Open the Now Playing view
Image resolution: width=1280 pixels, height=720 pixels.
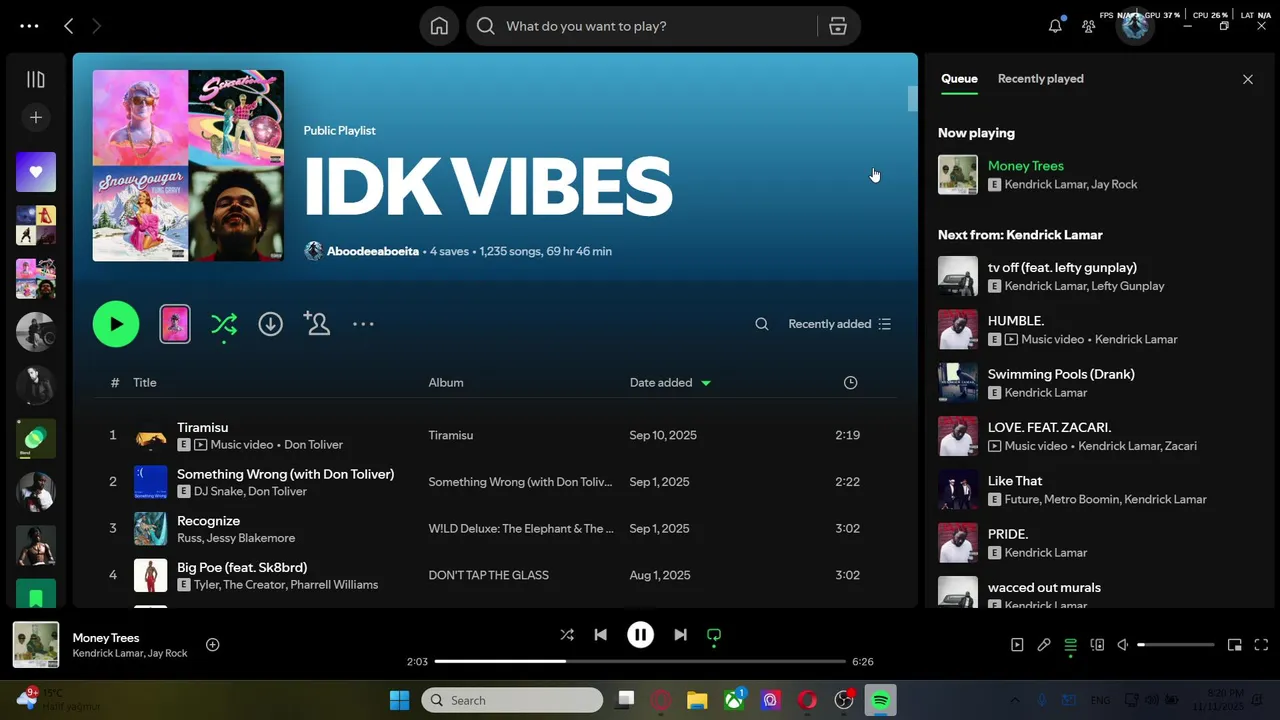tap(1017, 645)
